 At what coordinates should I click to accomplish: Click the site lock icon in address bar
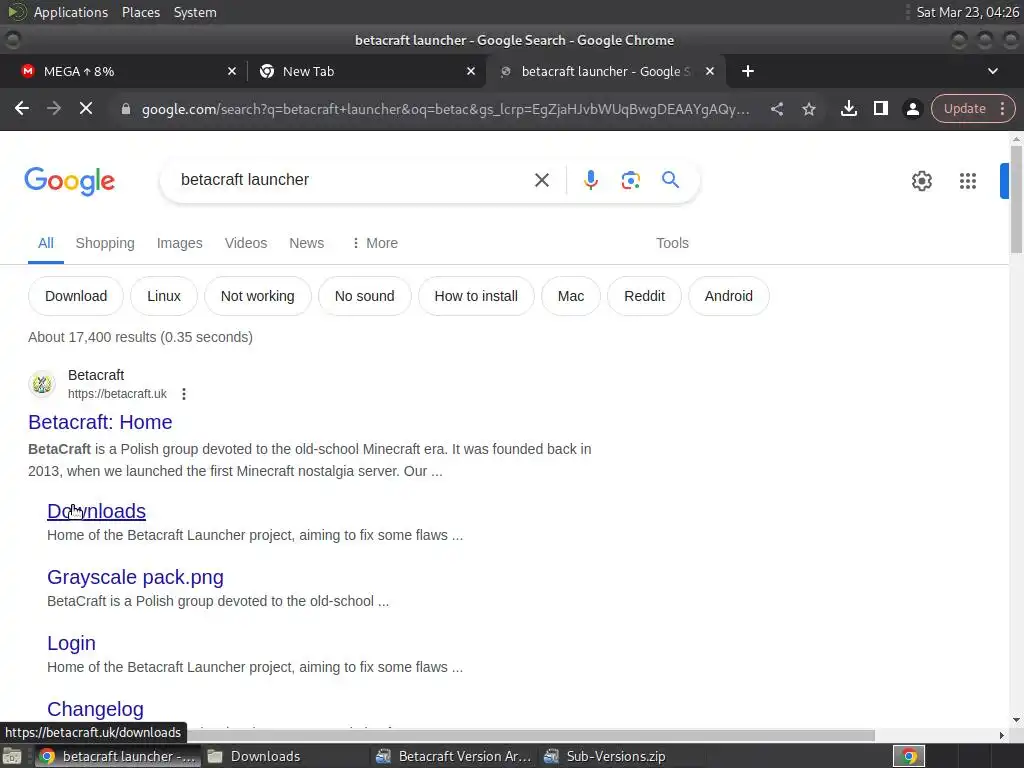pos(126,109)
